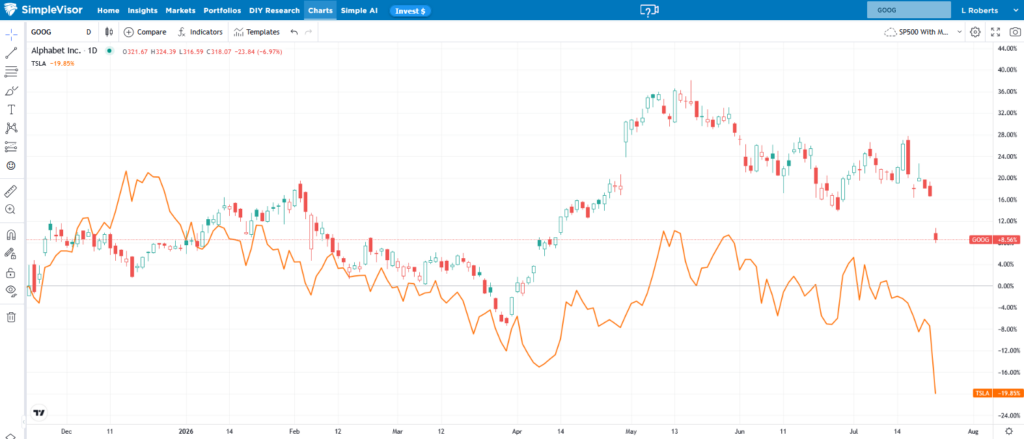Open the candlestick chart style selector

(109, 32)
